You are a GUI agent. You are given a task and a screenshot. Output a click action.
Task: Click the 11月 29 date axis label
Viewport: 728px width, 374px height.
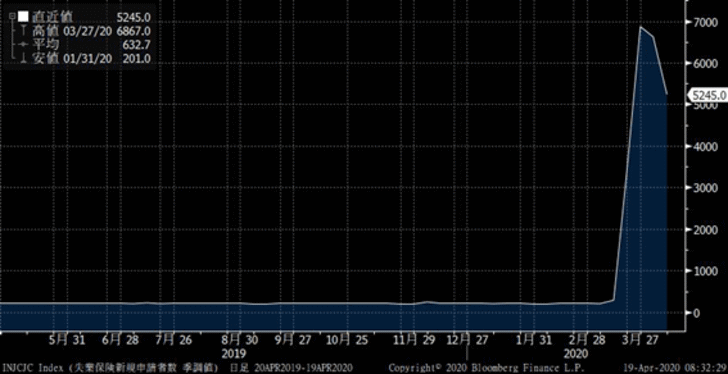click(415, 341)
